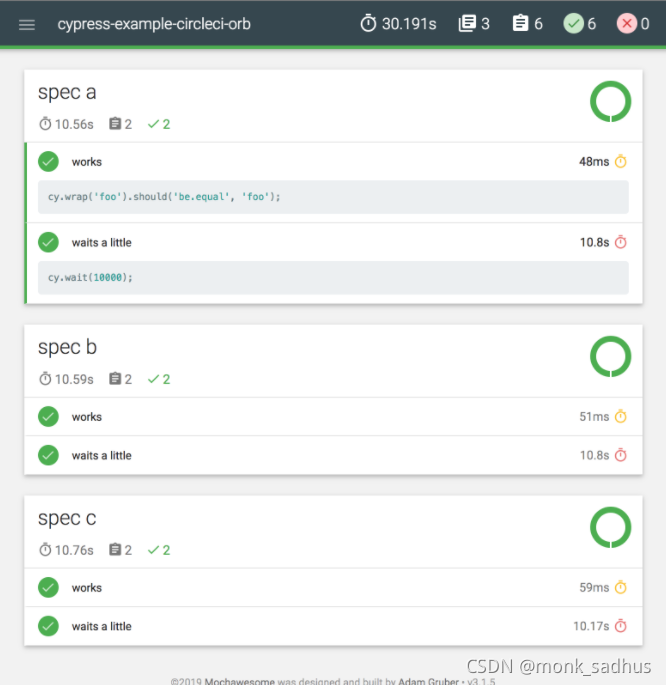Click the spec b tests clipboard icon

115,379
